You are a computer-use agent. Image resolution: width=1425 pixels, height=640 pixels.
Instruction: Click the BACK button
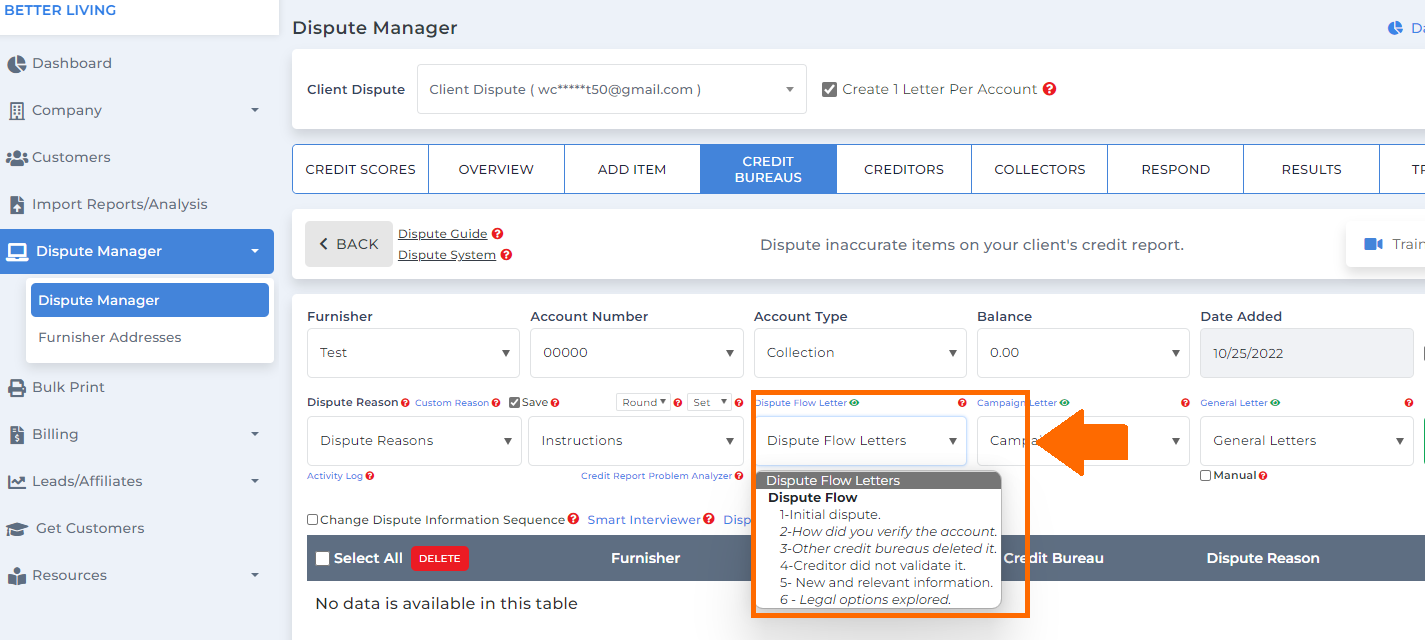[x=348, y=244]
